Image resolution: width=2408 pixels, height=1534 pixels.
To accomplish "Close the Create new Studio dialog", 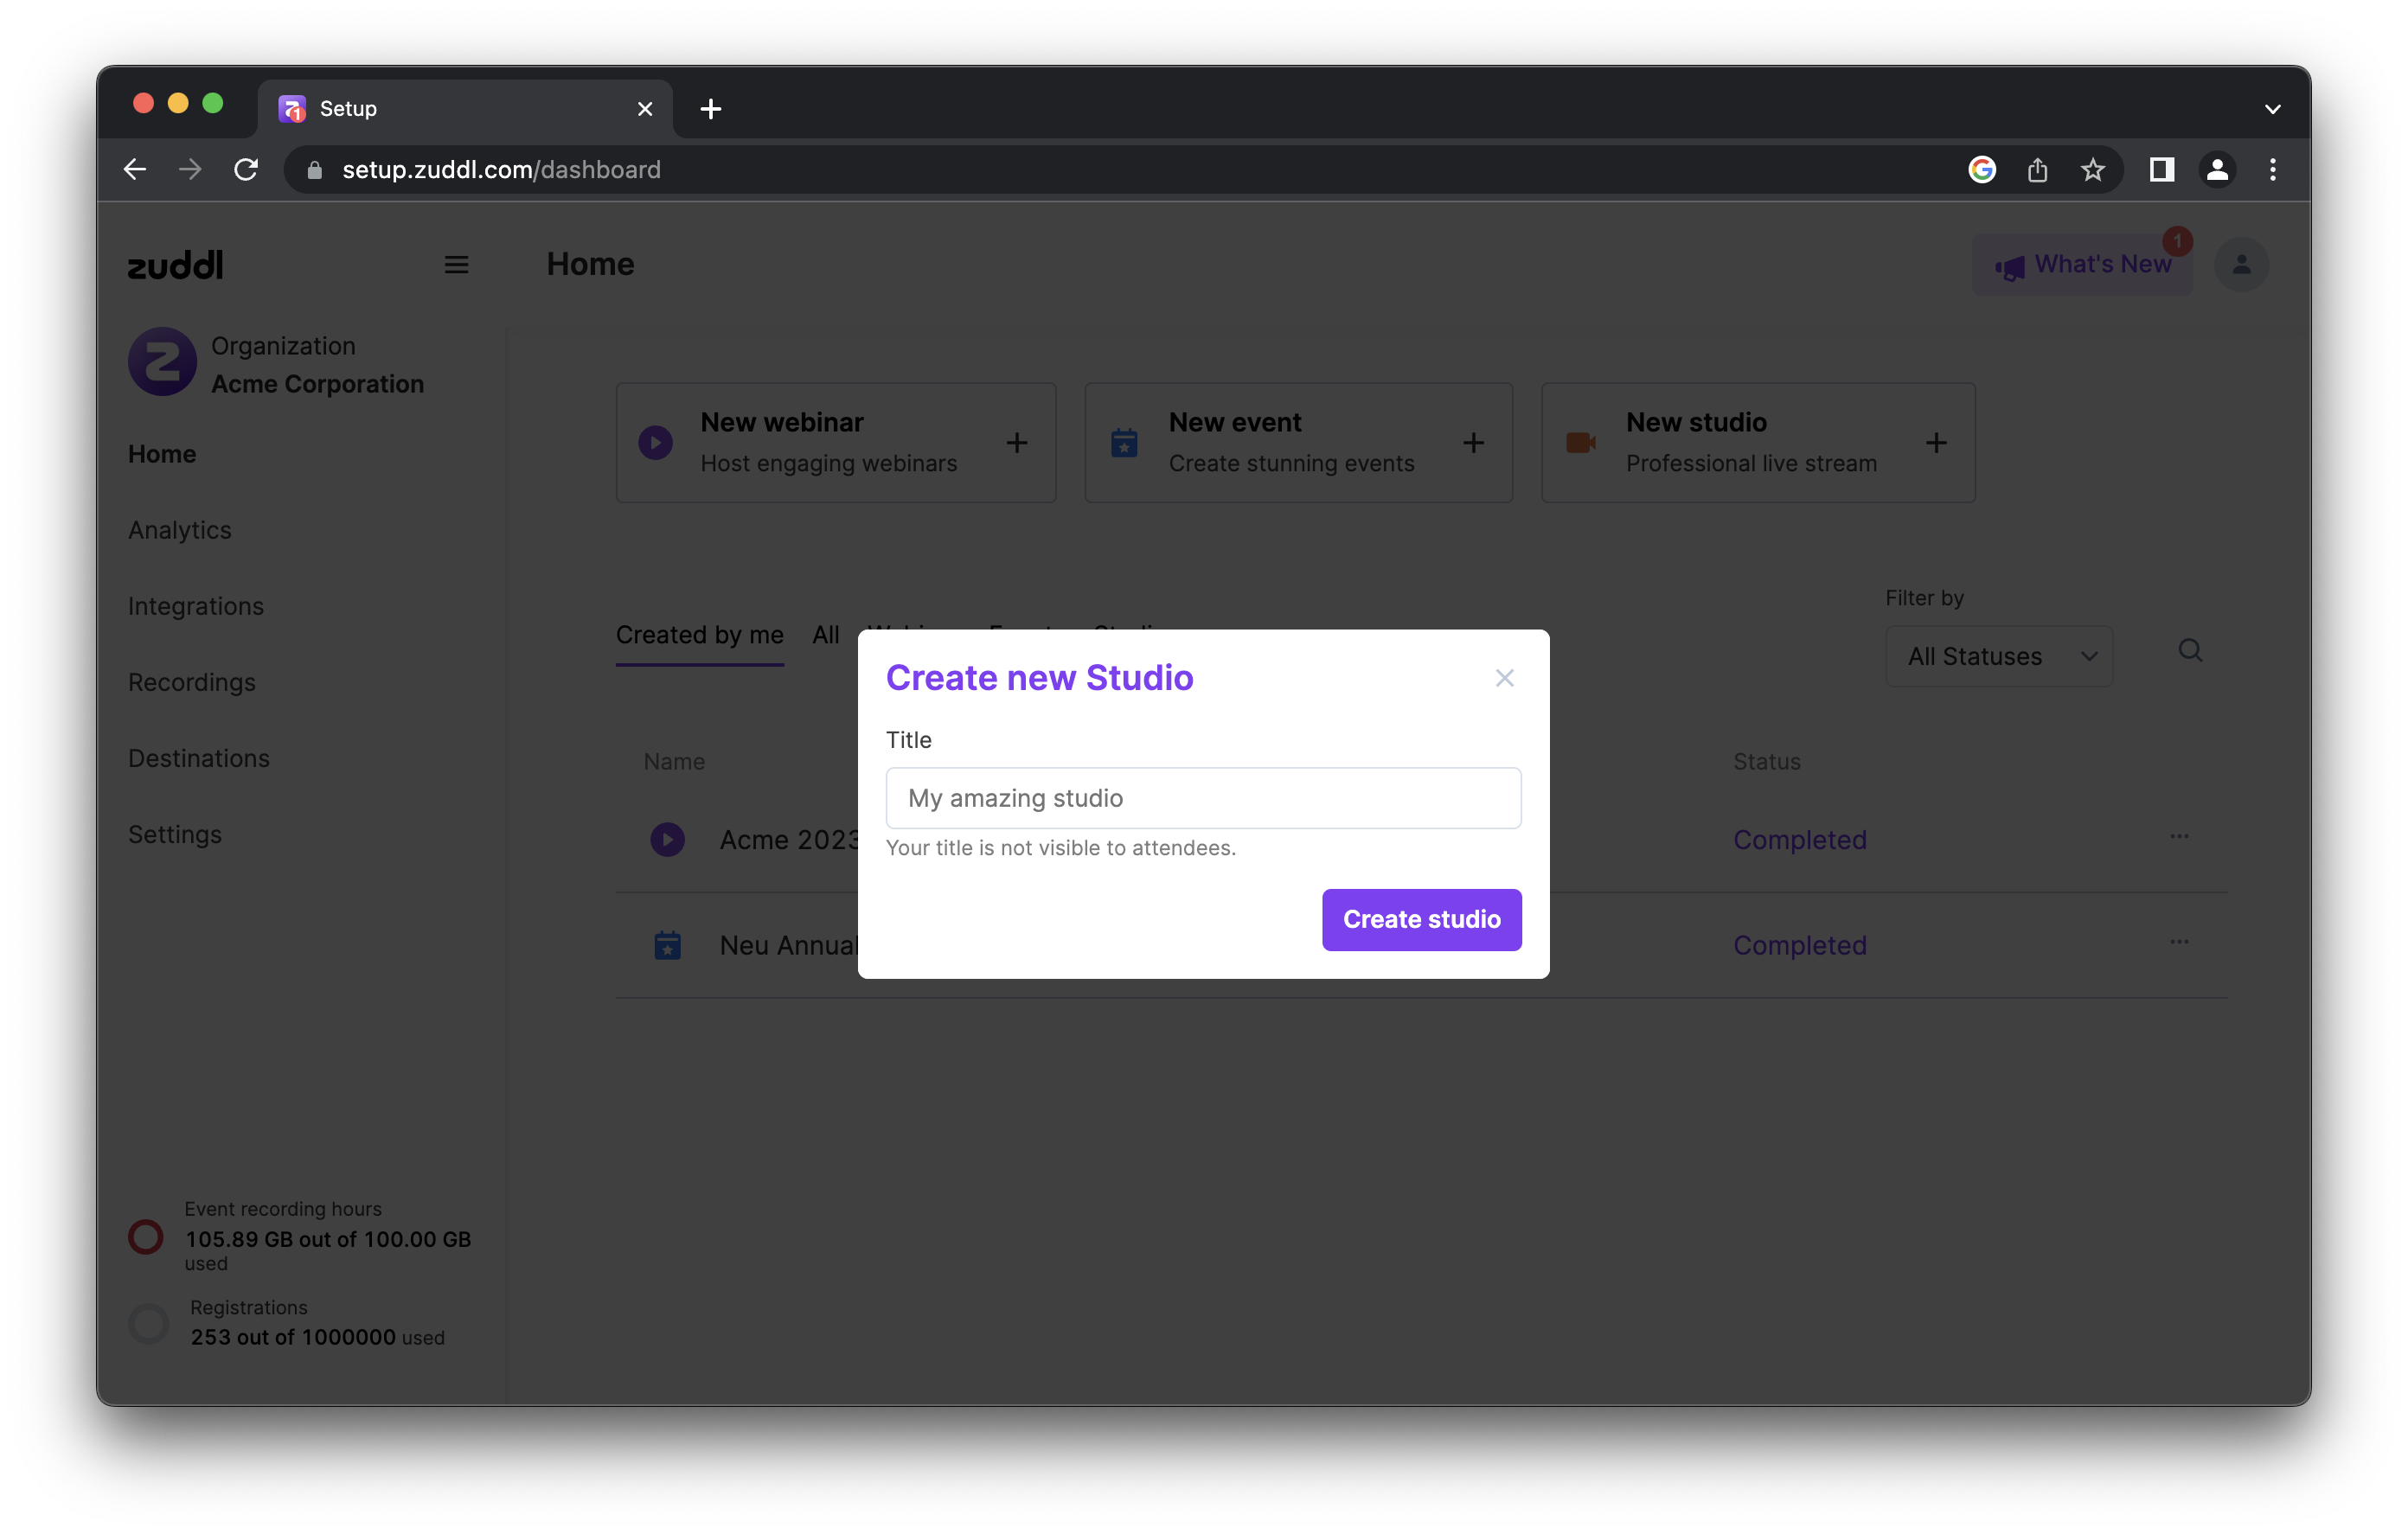I will (1504, 678).
